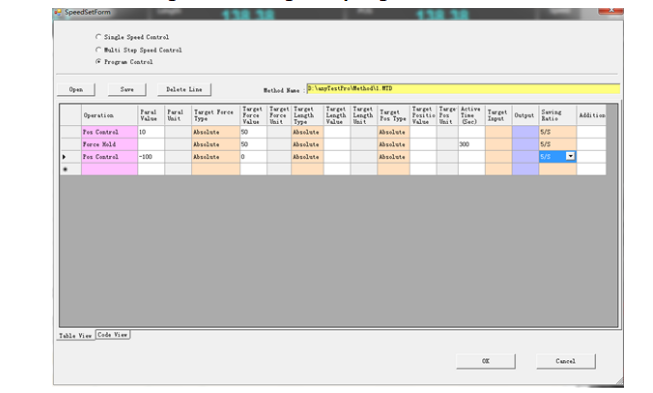Click the Force Hold operation cell
The width and height of the screenshot is (653, 393).
click(110, 144)
